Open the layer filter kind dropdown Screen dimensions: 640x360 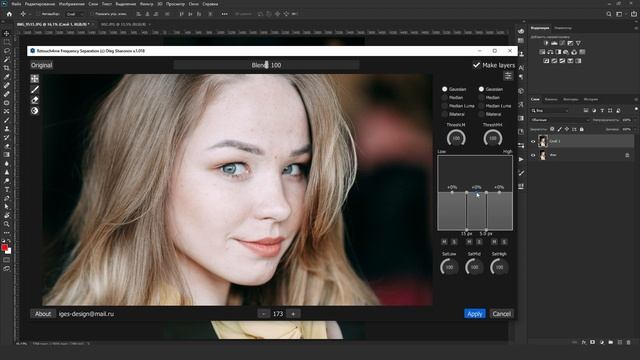pyautogui.click(x=550, y=111)
